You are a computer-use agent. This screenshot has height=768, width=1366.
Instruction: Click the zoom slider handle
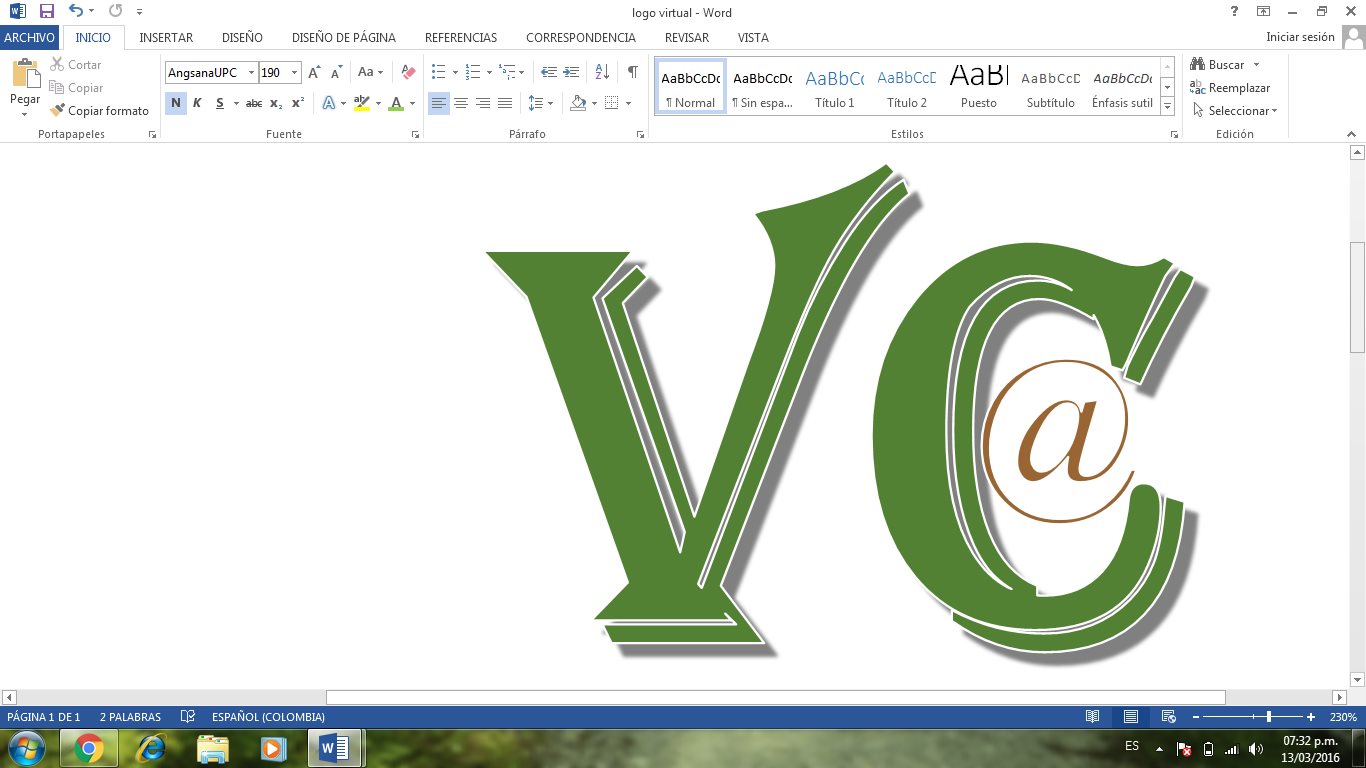pyautogui.click(x=1269, y=717)
